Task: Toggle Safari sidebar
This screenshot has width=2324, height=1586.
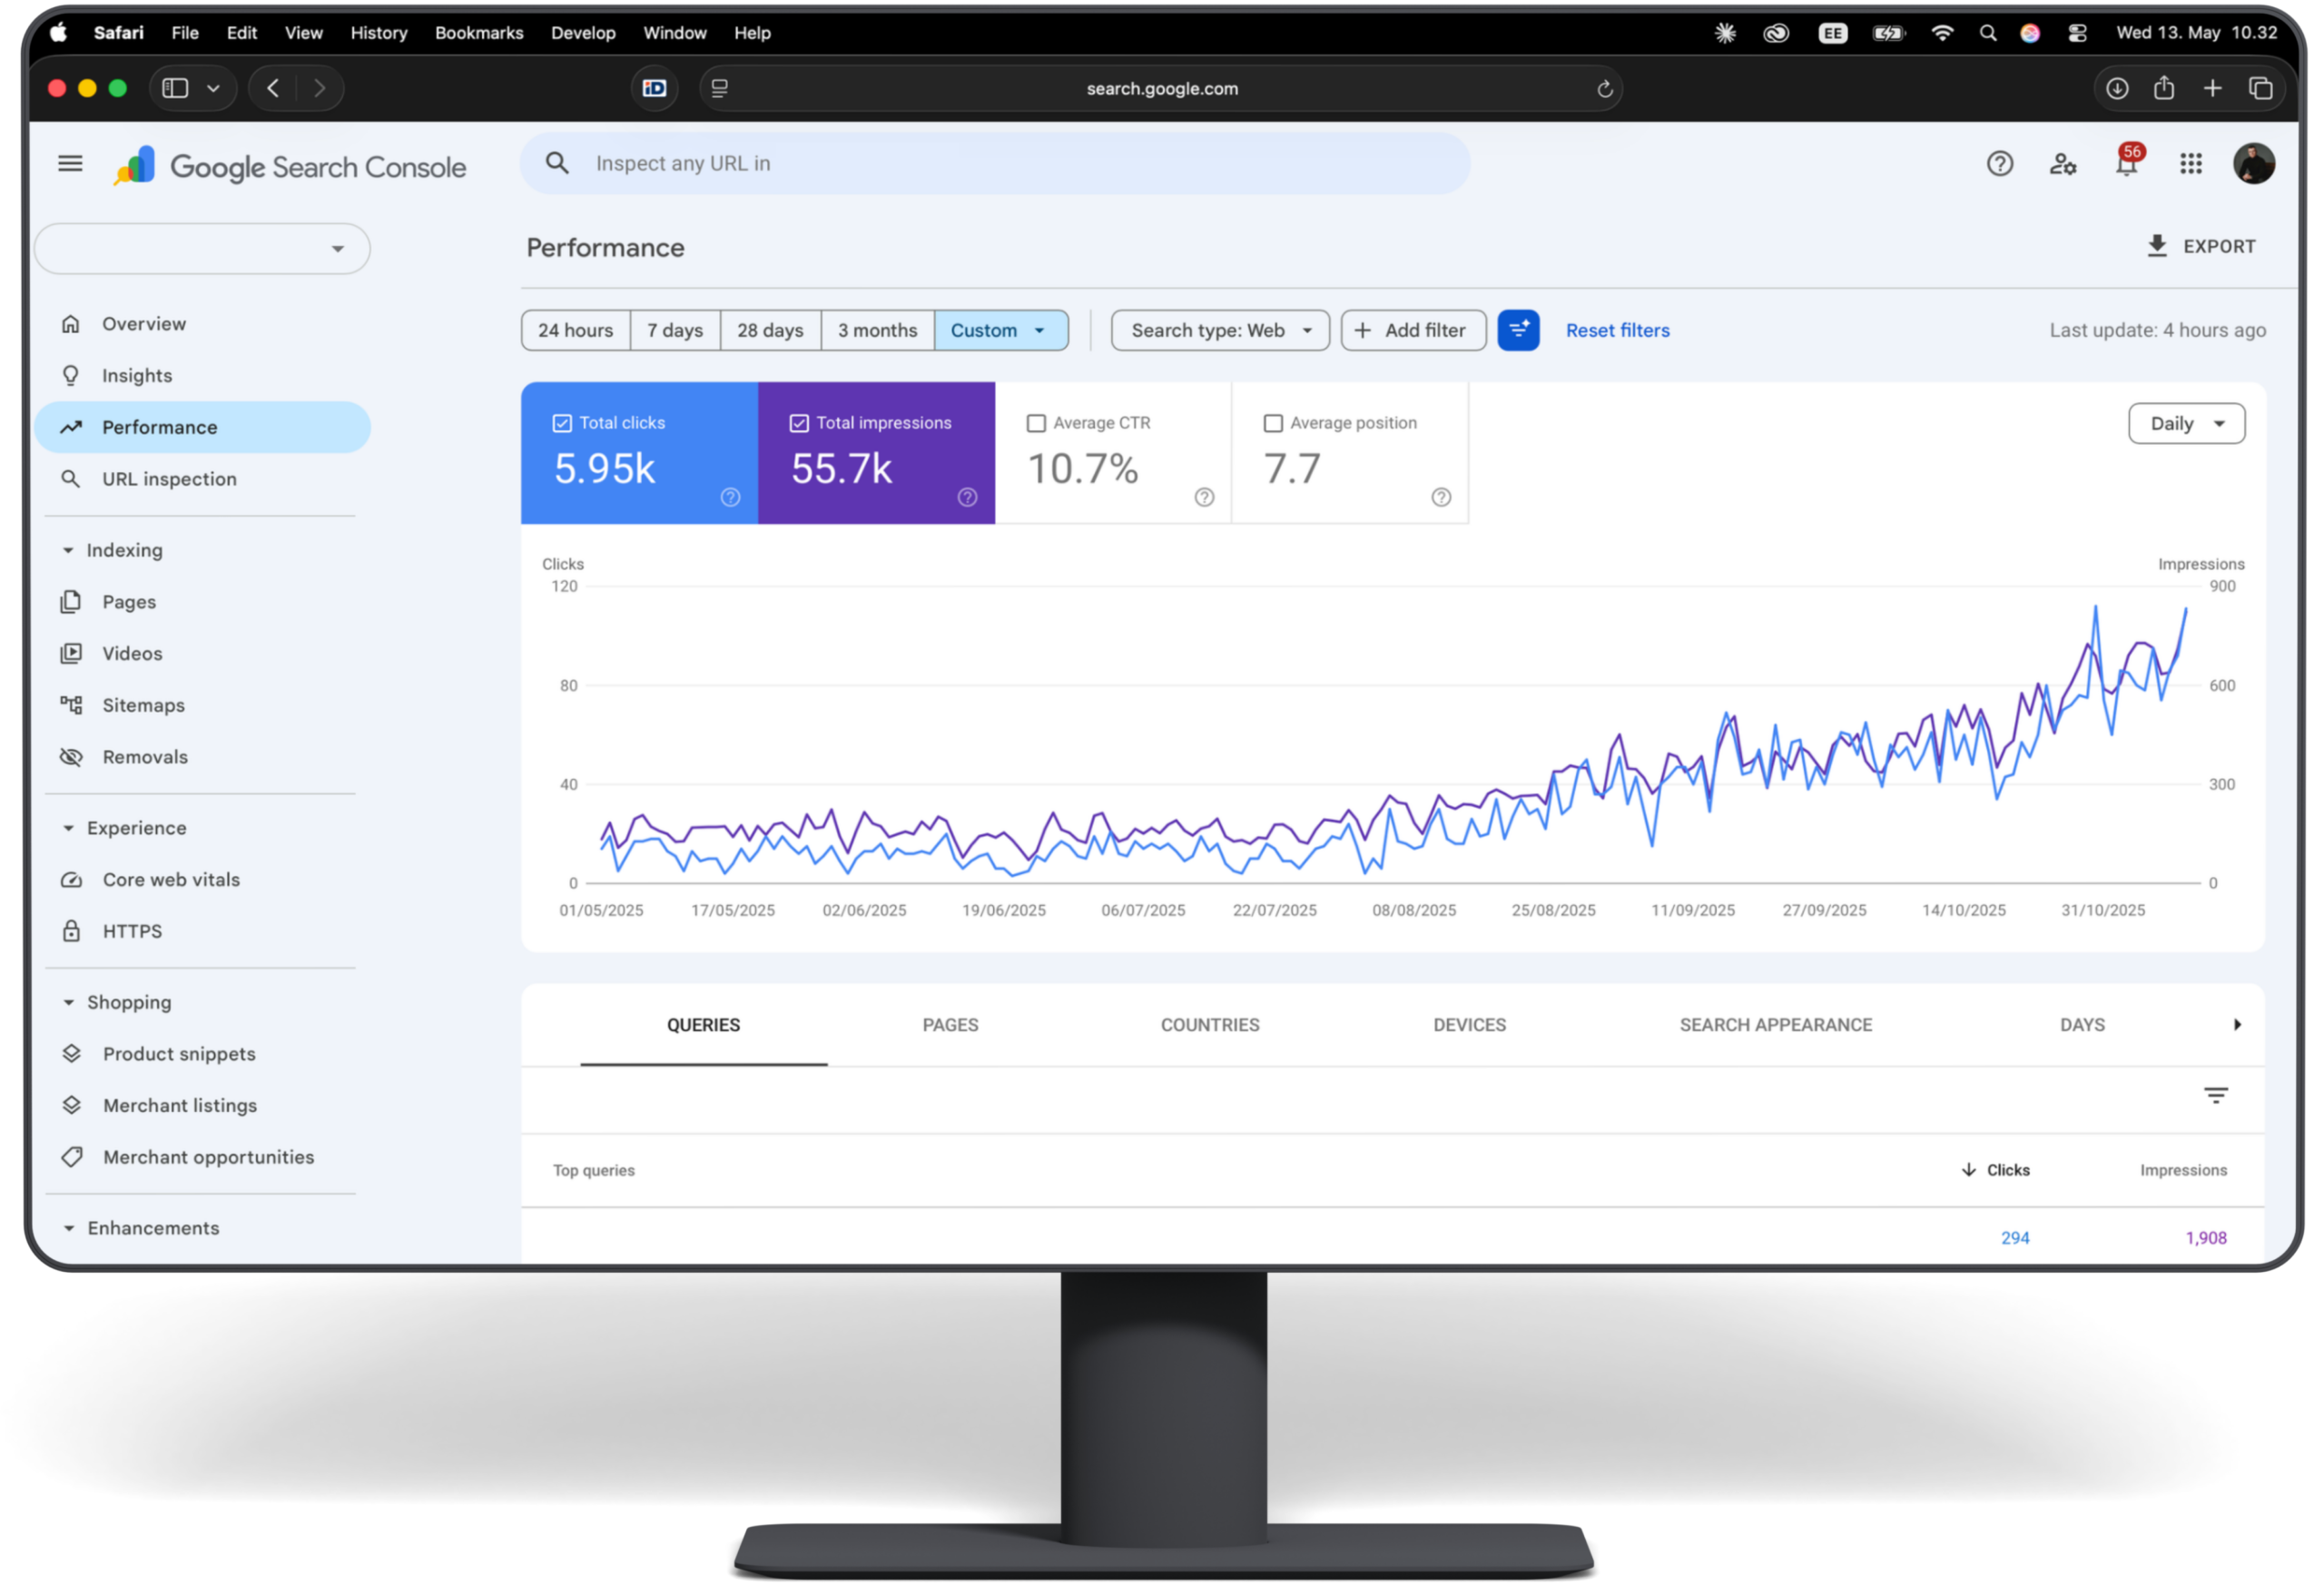Action: point(175,88)
